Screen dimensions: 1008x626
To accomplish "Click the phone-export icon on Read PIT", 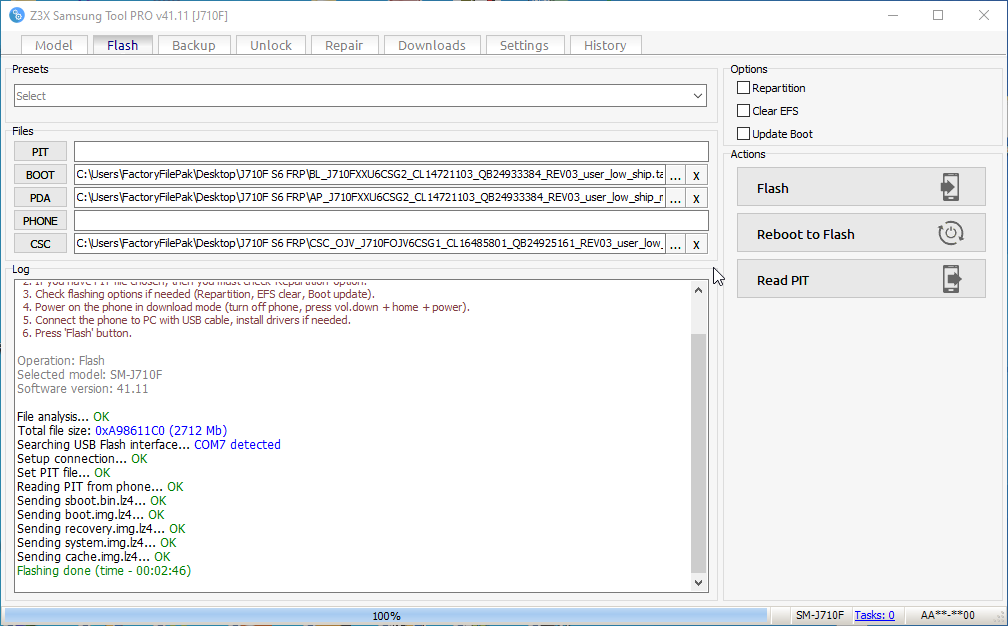I will click(951, 279).
